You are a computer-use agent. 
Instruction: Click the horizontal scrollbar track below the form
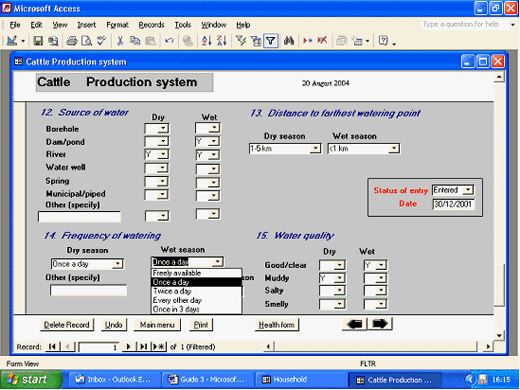(x=377, y=347)
